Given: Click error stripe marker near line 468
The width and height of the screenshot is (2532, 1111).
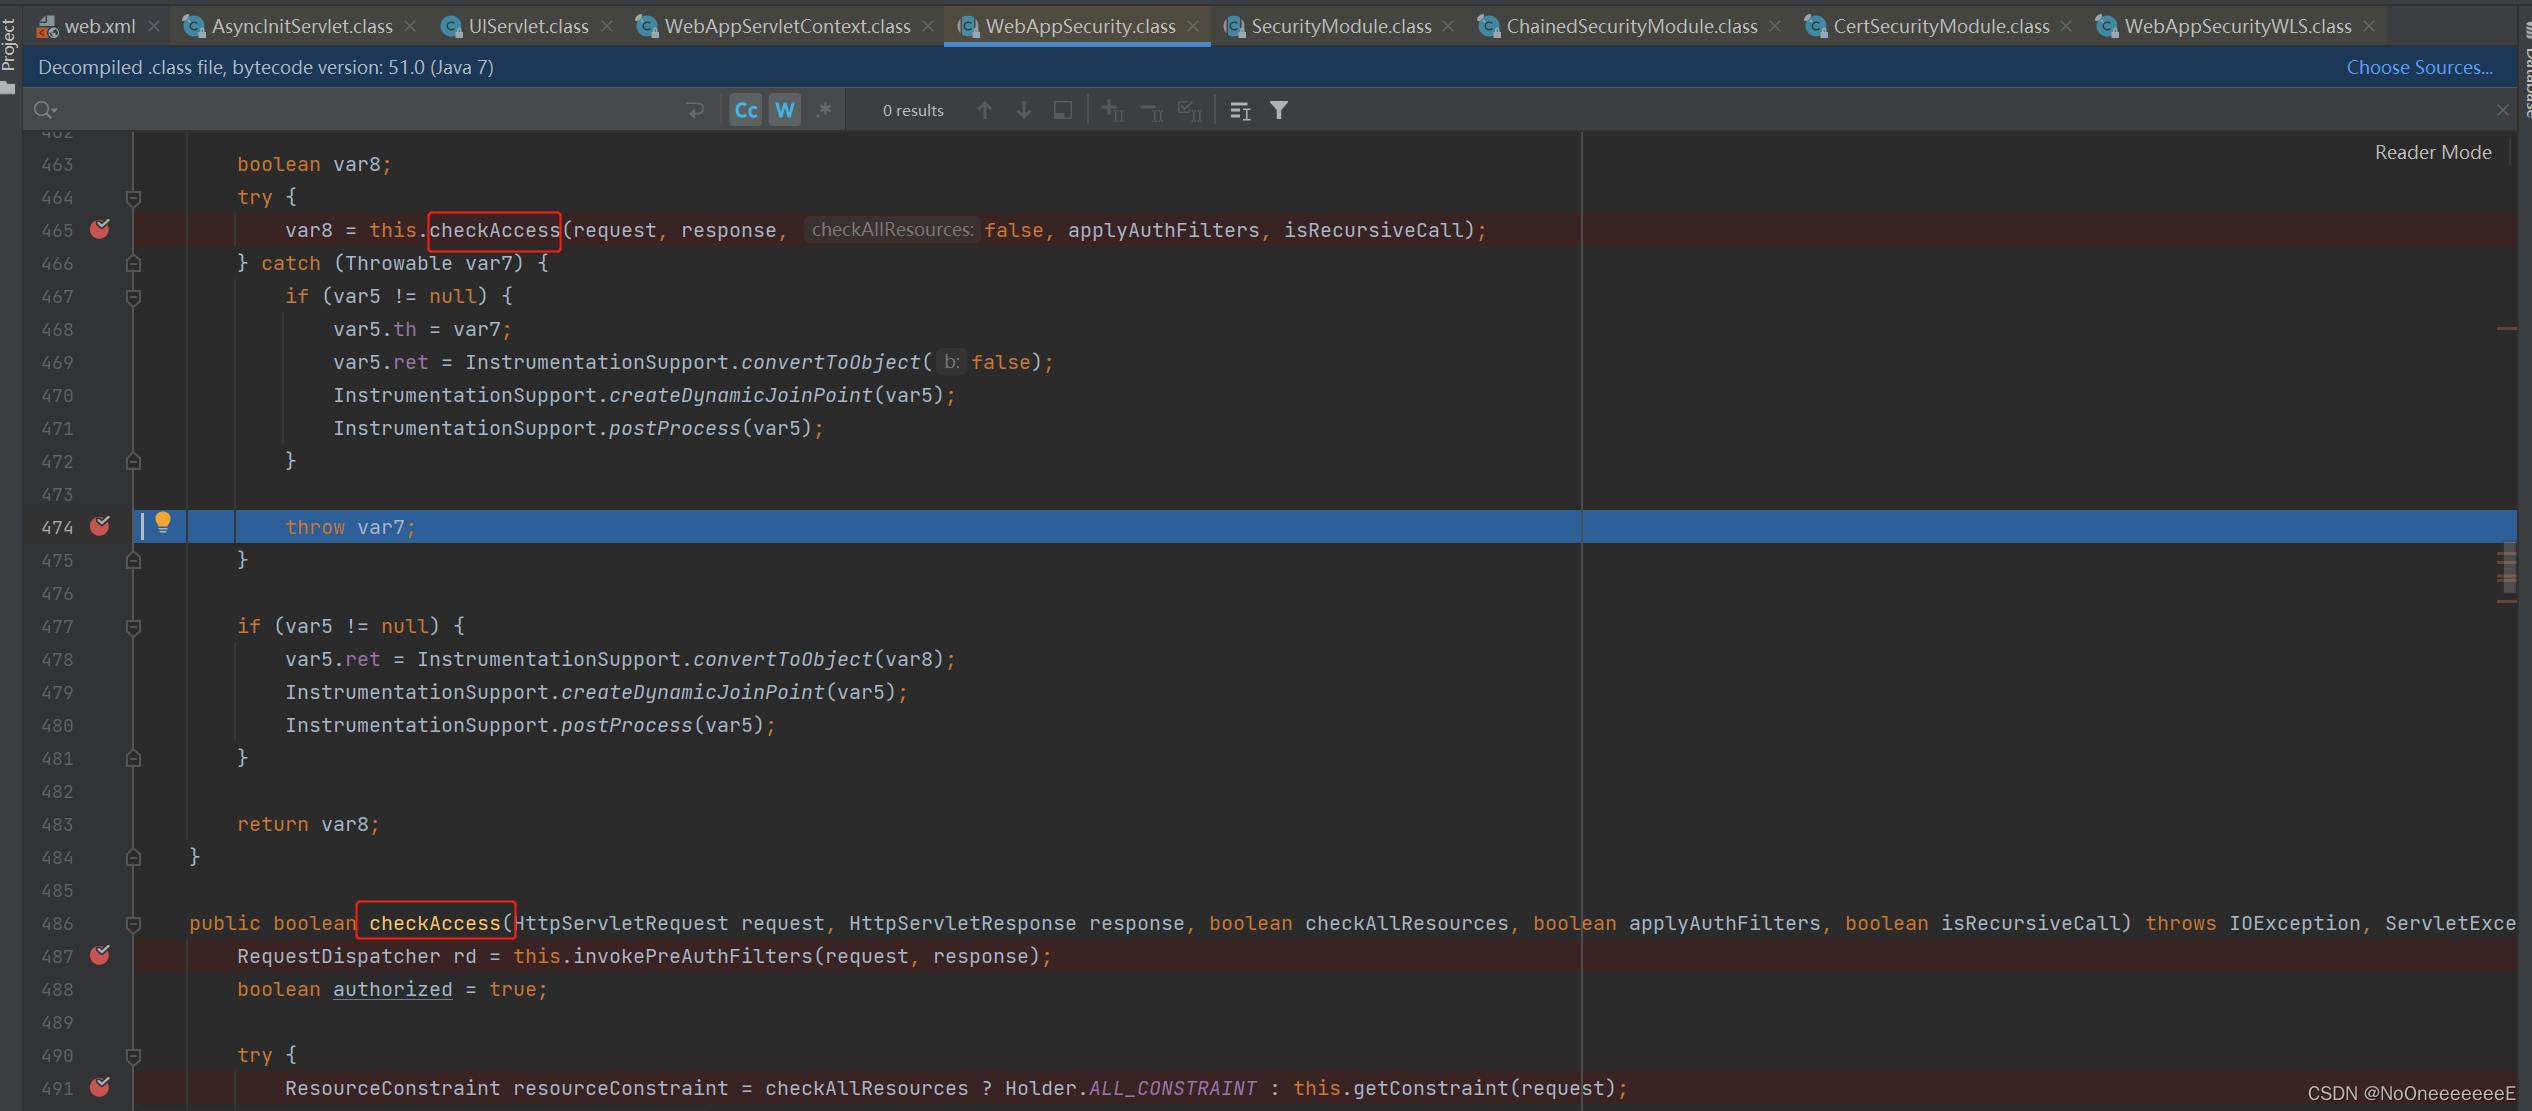Looking at the screenshot, I should (x=2506, y=328).
